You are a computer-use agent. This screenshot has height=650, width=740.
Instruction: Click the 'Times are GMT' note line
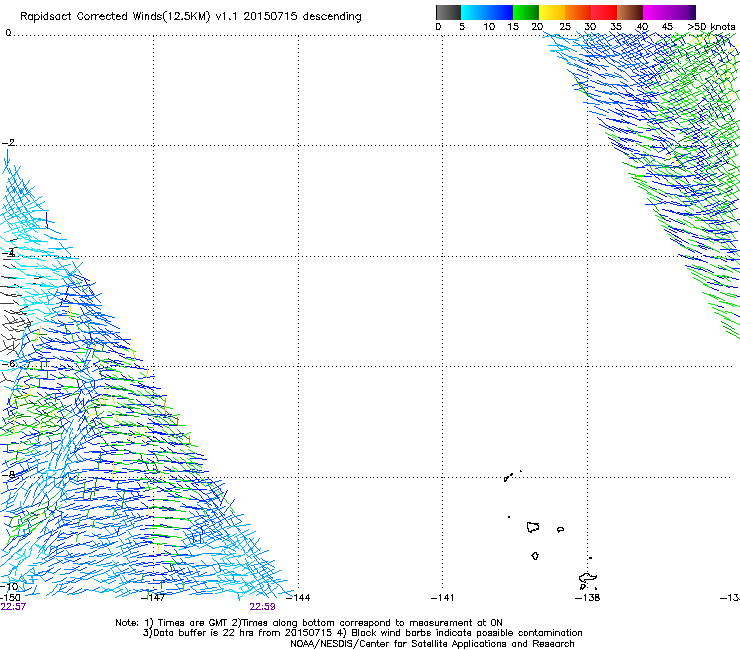coord(309,623)
